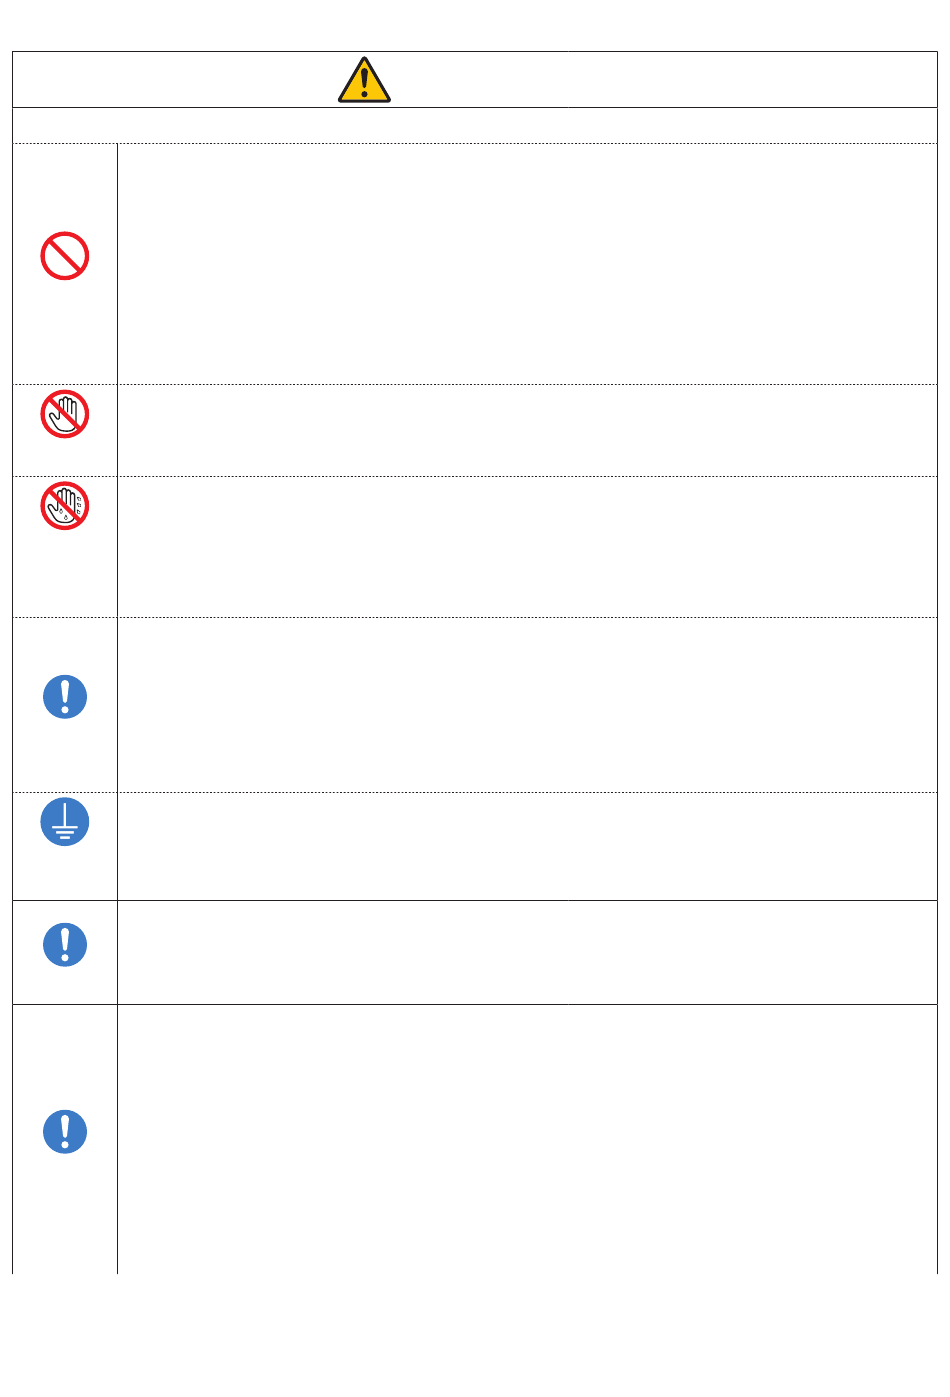Click empty text cell beside do-not-touch hand icon
950x1397 pixels.
click(527, 430)
